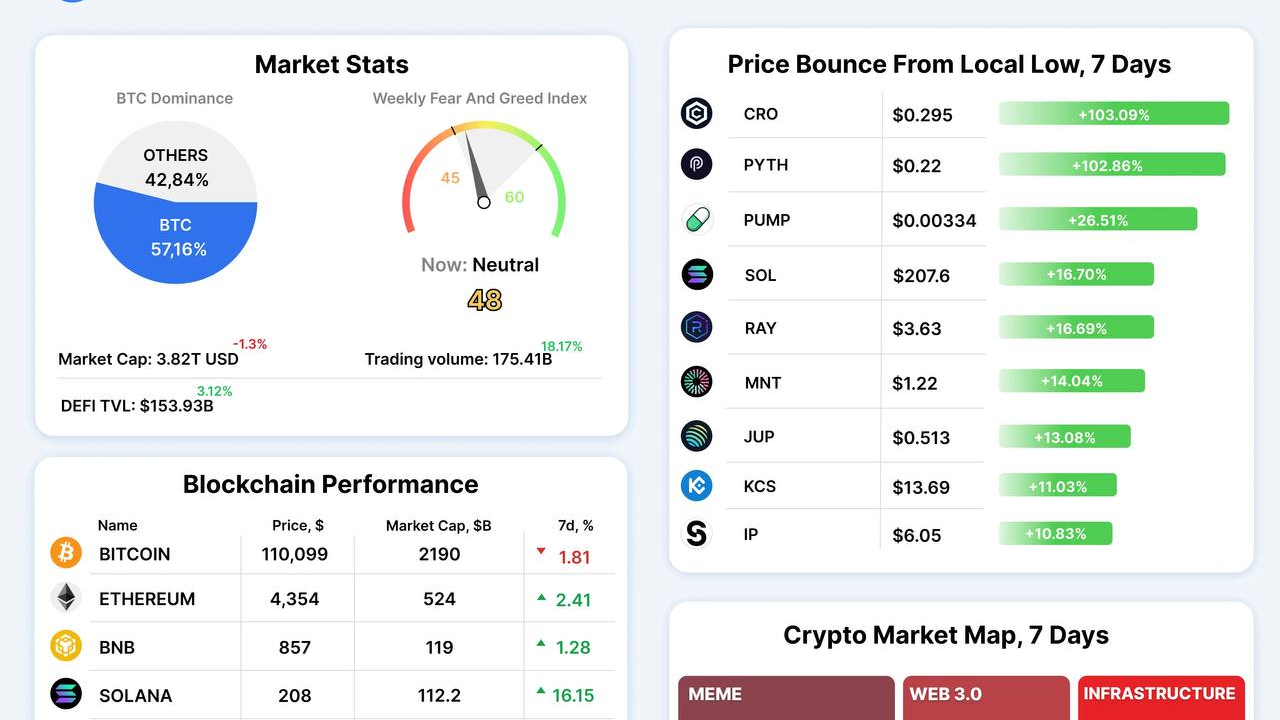Click the SOL price $207.6
Image resolution: width=1280 pixels, height=720 pixels.
click(x=922, y=275)
